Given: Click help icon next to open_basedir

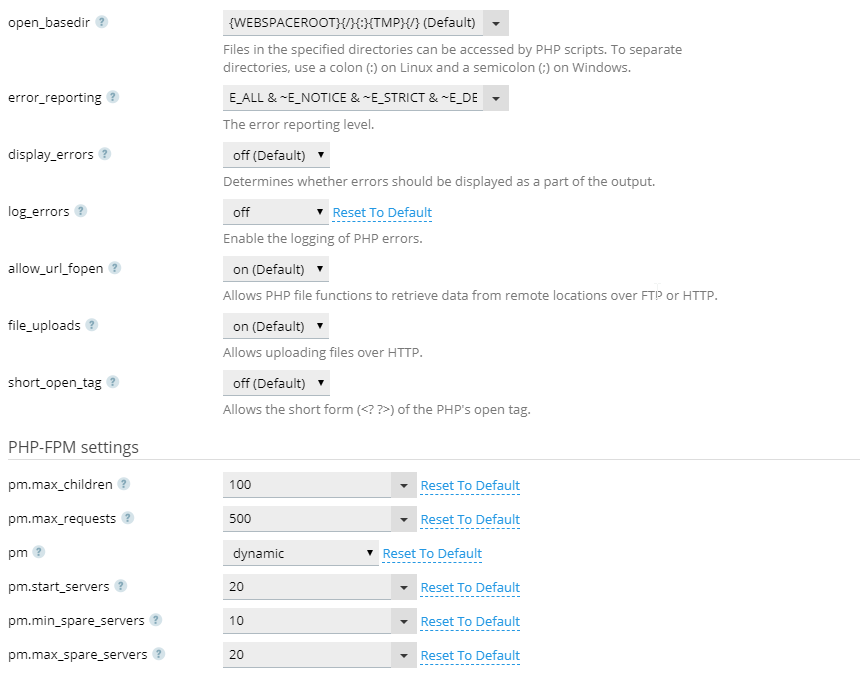Looking at the screenshot, I should (x=101, y=23).
